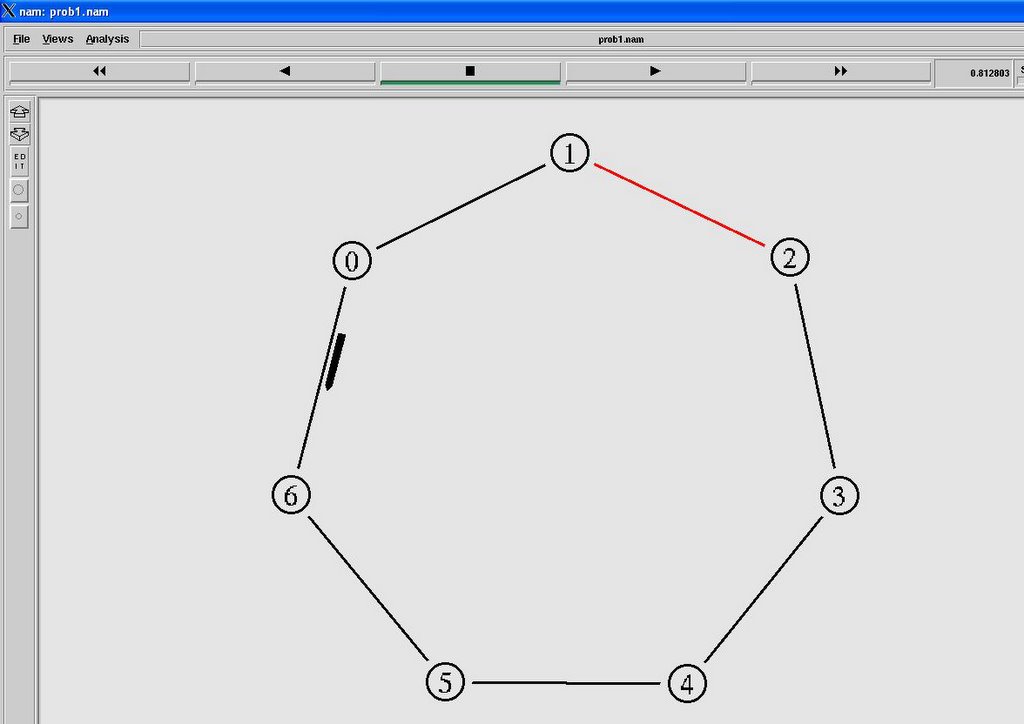1024x724 pixels.
Task: Click the zoom out arrow icon
Action: [x=19, y=134]
